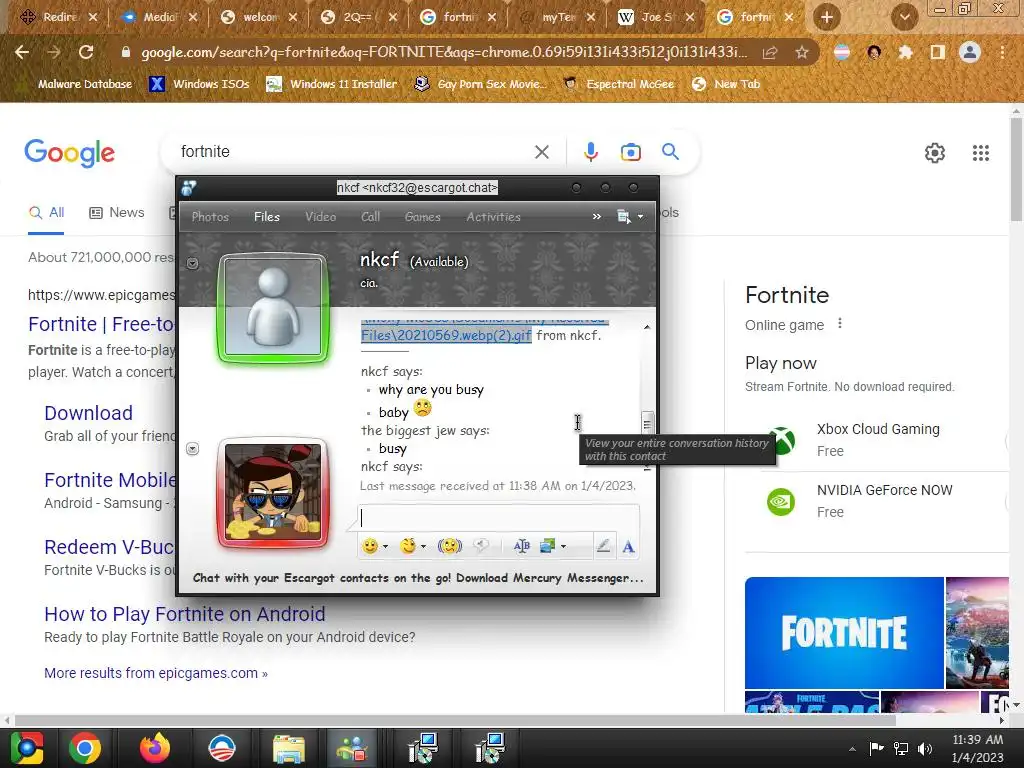Select the News search tab
Image resolution: width=1024 pixels, height=768 pixels.
(117, 213)
